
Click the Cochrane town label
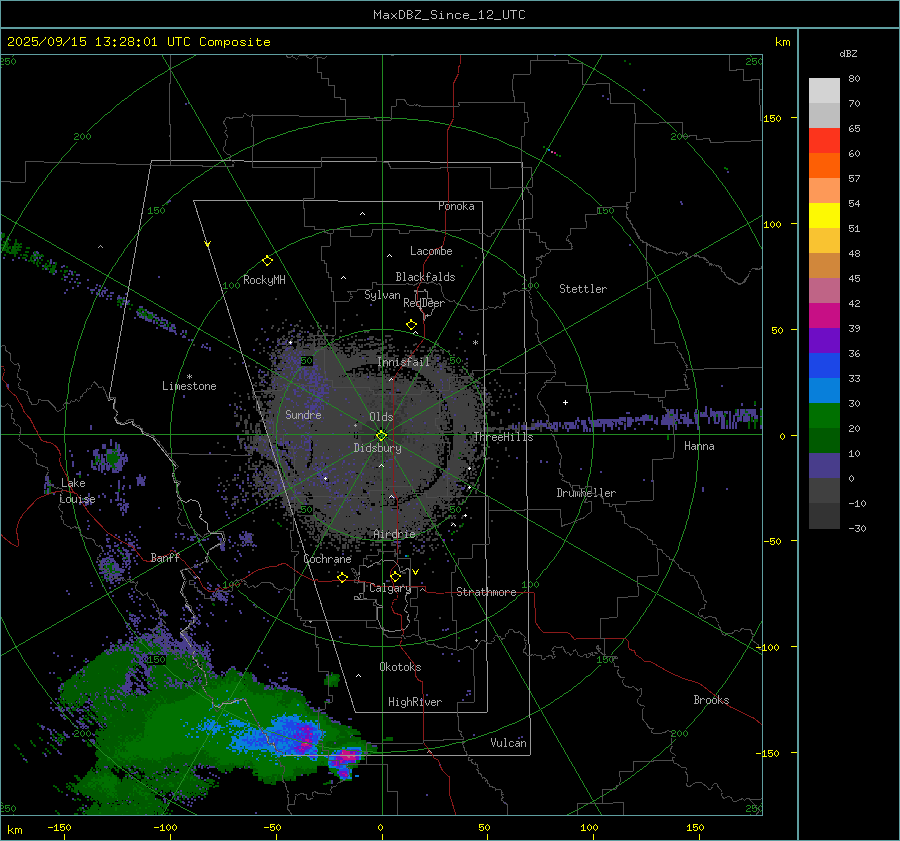pyautogui.click(x=327, y=559)
